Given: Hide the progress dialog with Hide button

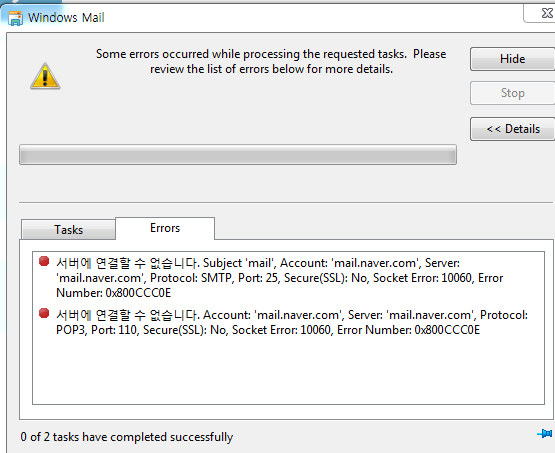Looking at the screenshot, I should click(512, 59).
